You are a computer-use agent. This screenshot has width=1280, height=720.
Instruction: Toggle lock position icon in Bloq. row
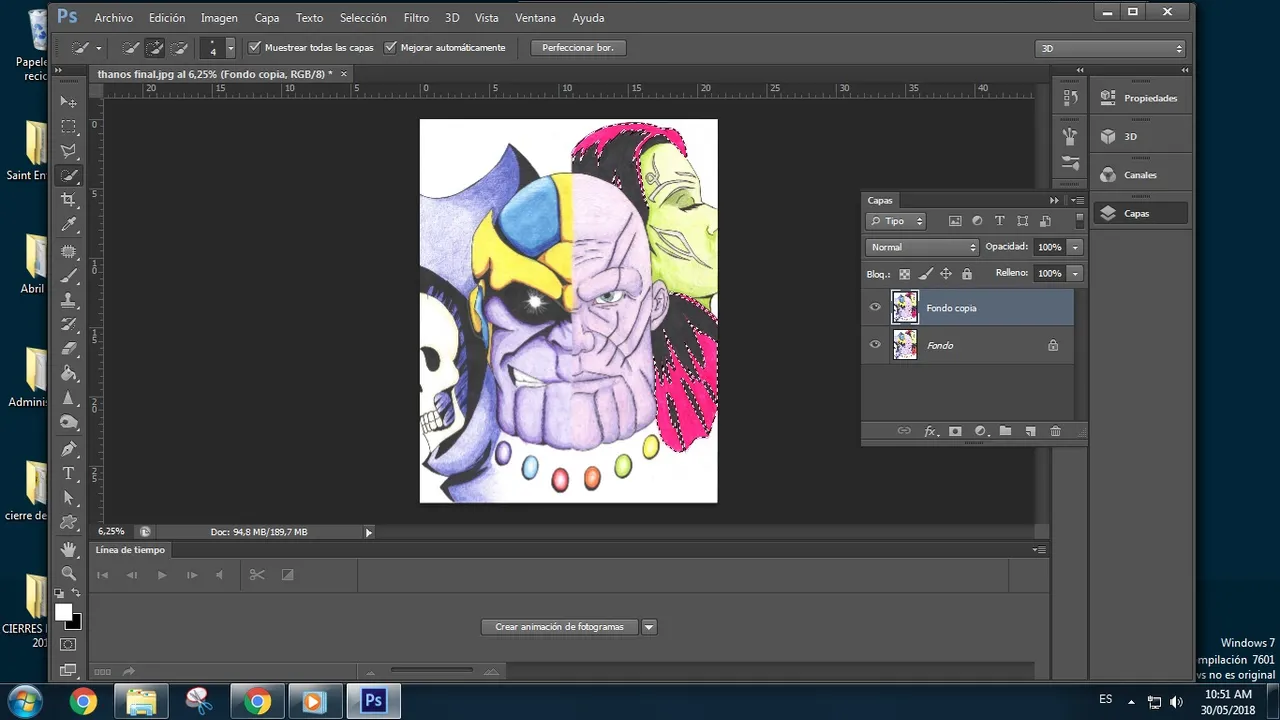pos(946,274)
